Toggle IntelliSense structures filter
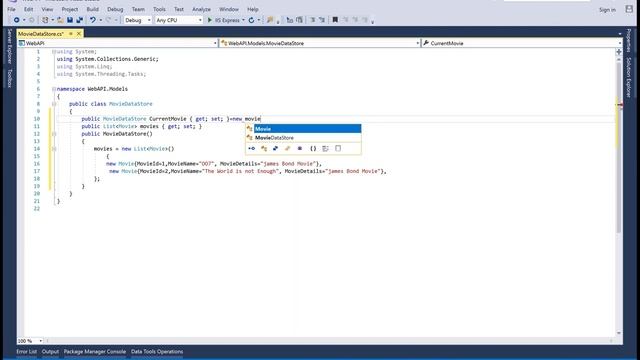 pyautogui.click(x=276, y=149)
